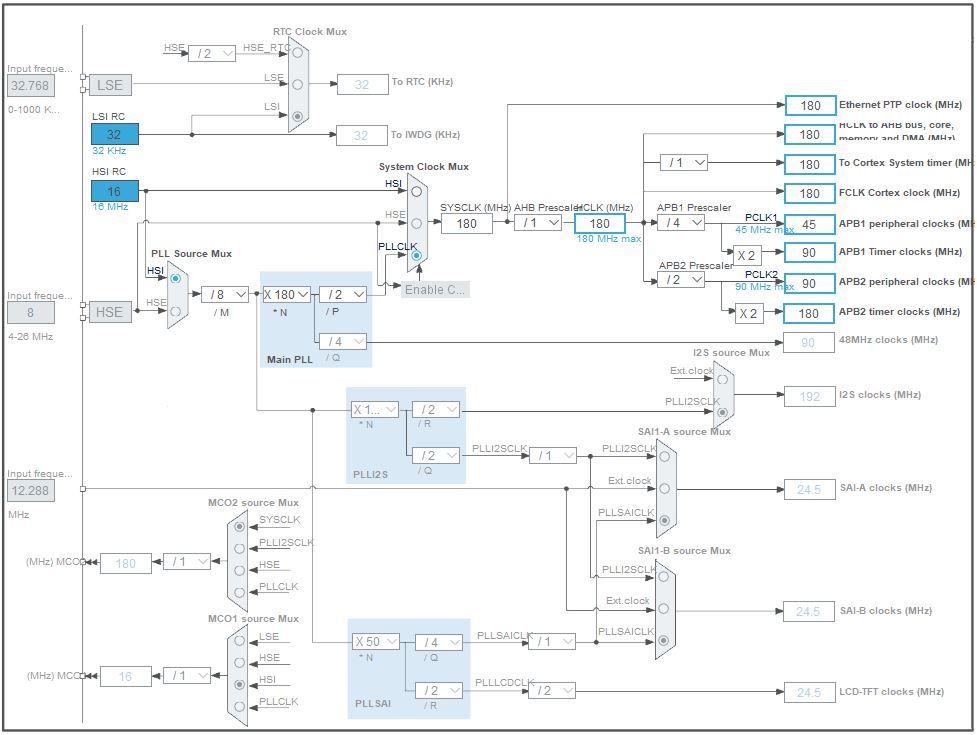Choose PLLCLK radio in System Clock Mux
This screenshot has width=977, height=735.
click(416, 255)
